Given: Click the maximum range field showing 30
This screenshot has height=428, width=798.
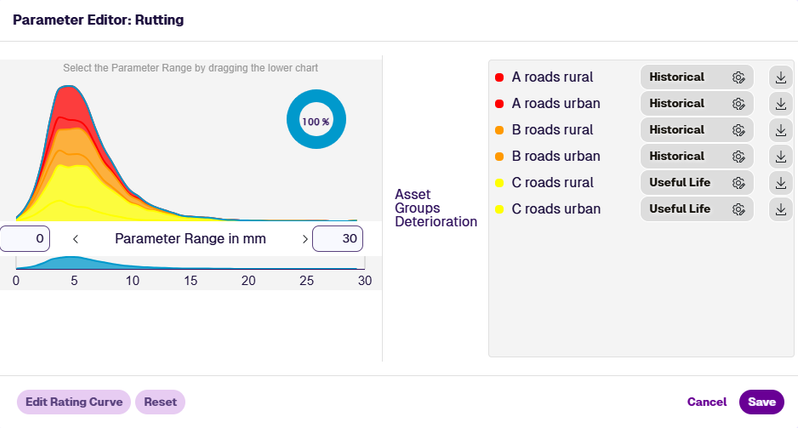Looking at the screenshot, I should [x=337, y=239].
